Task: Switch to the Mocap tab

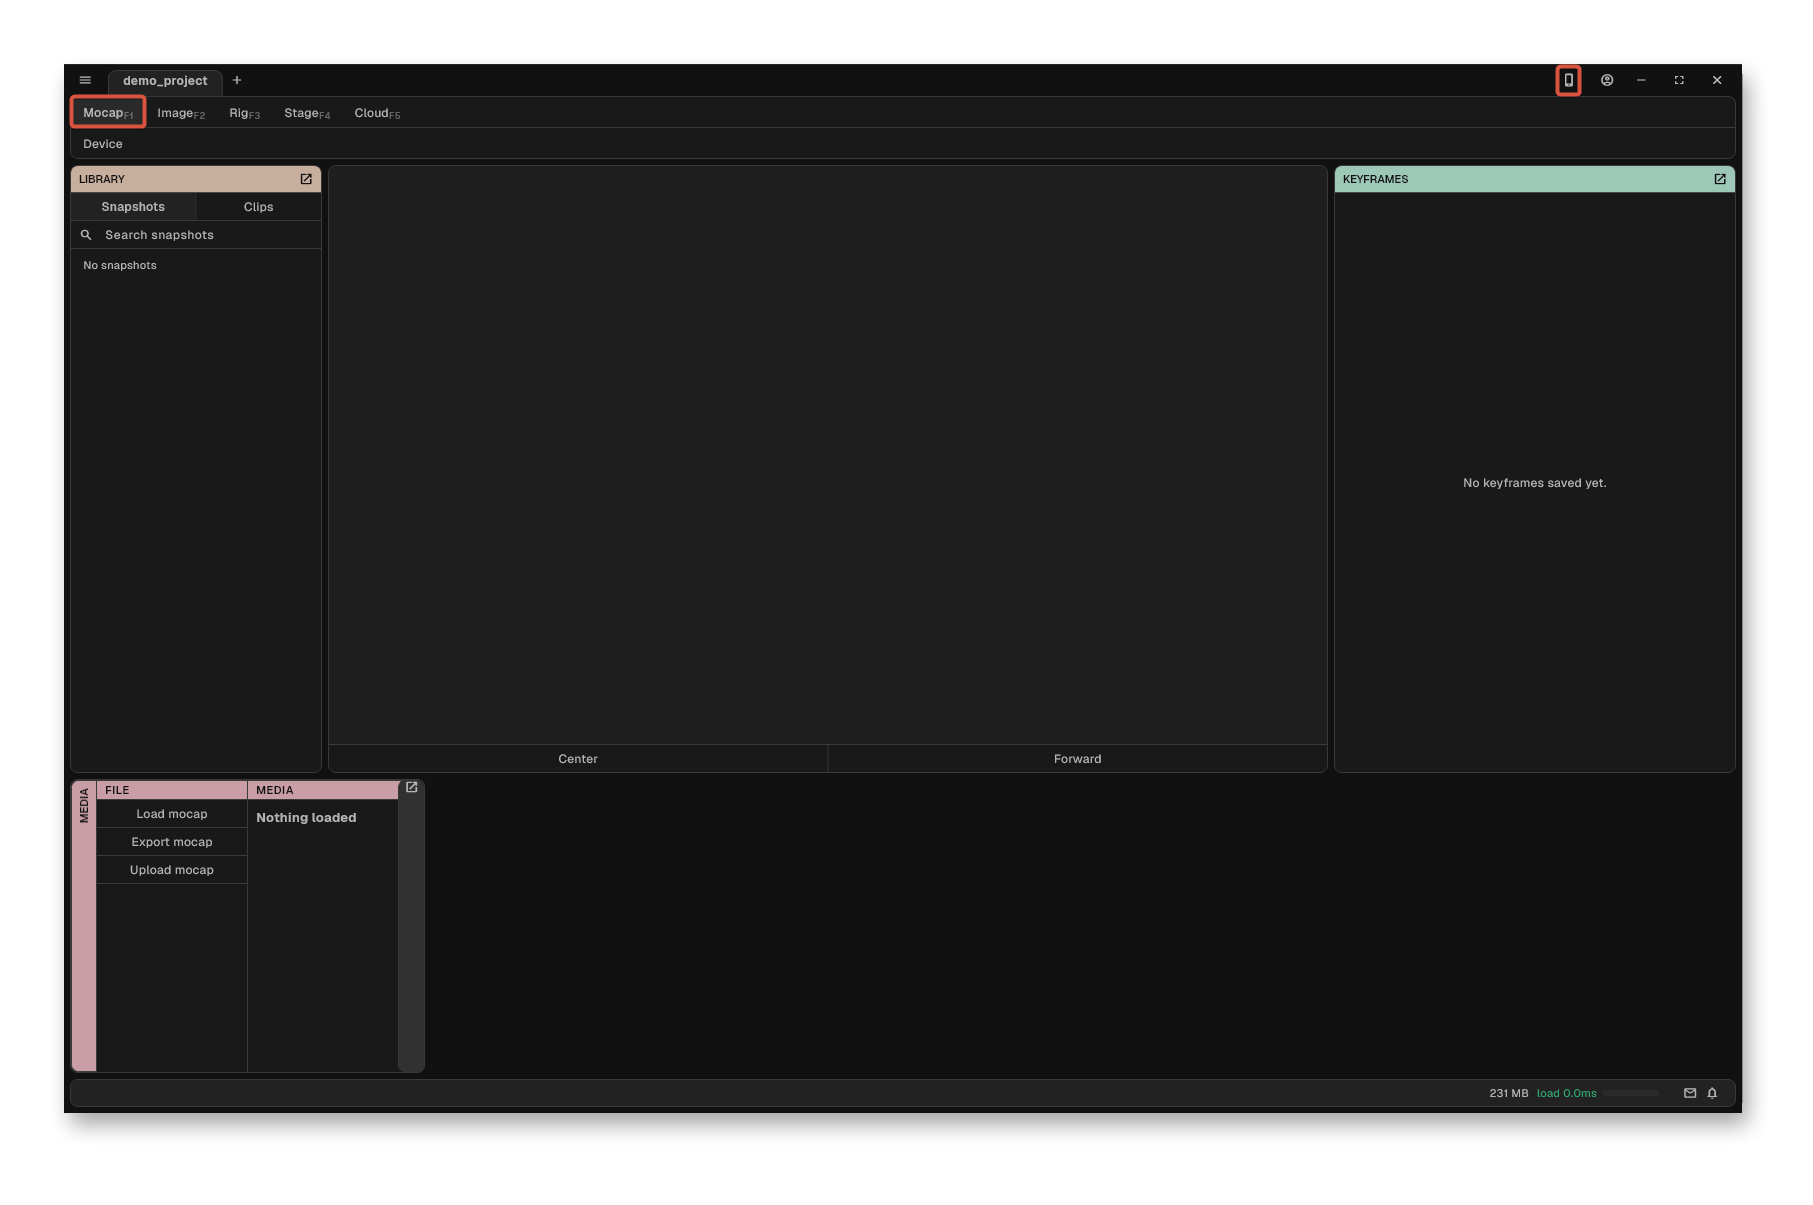Action: click(108, 112)
